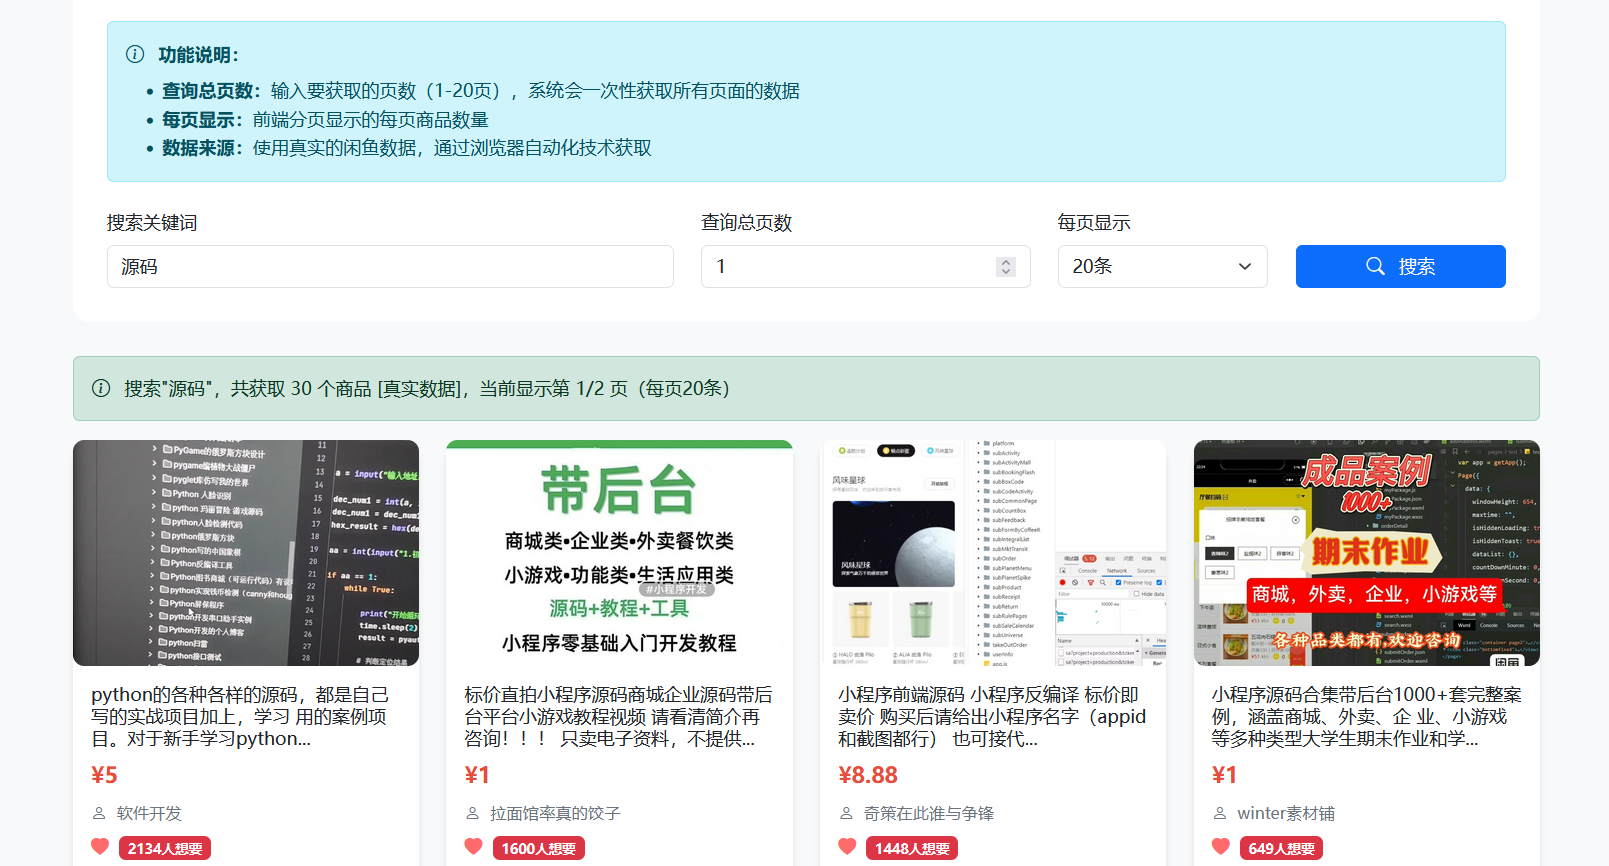The width and height of the screenshot is (1609, 866).
Task: Click the 搜索关键词 input containing 源码
Action: [x=390, y=267]
